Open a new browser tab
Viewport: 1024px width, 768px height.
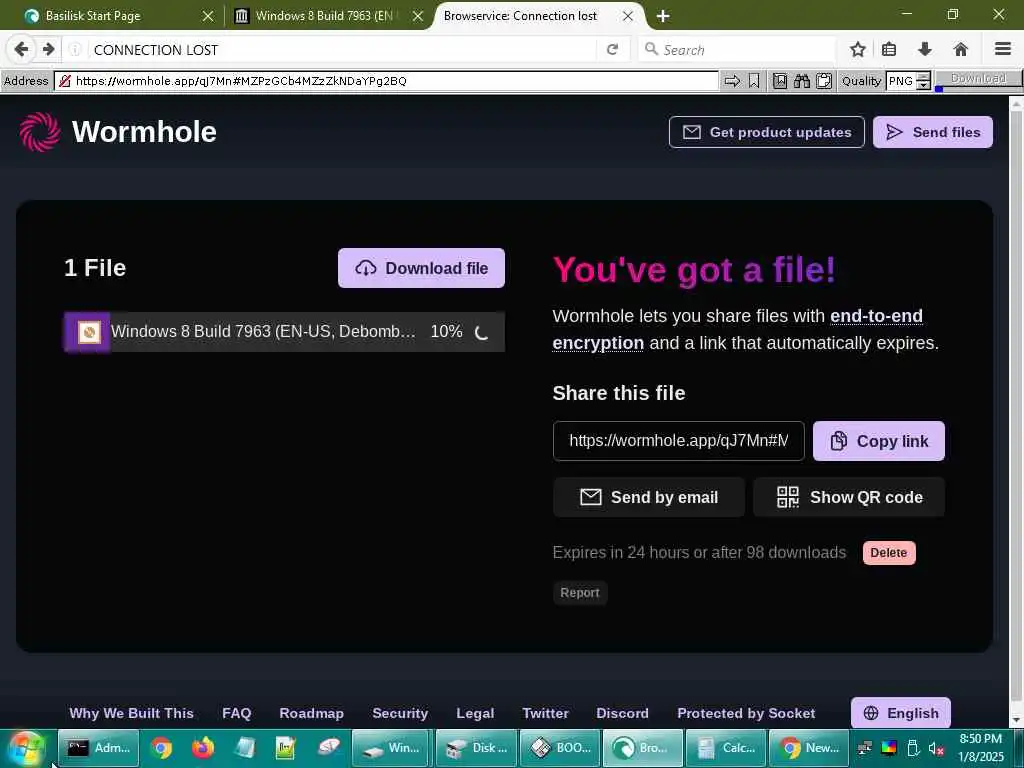[663, 16]
